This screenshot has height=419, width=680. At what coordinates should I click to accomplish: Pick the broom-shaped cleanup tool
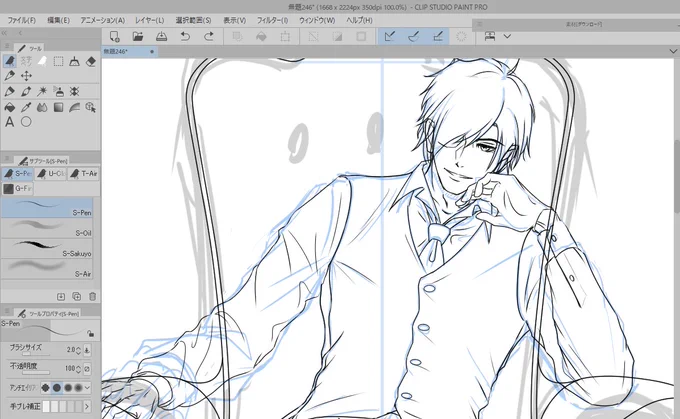click(75, 61)
